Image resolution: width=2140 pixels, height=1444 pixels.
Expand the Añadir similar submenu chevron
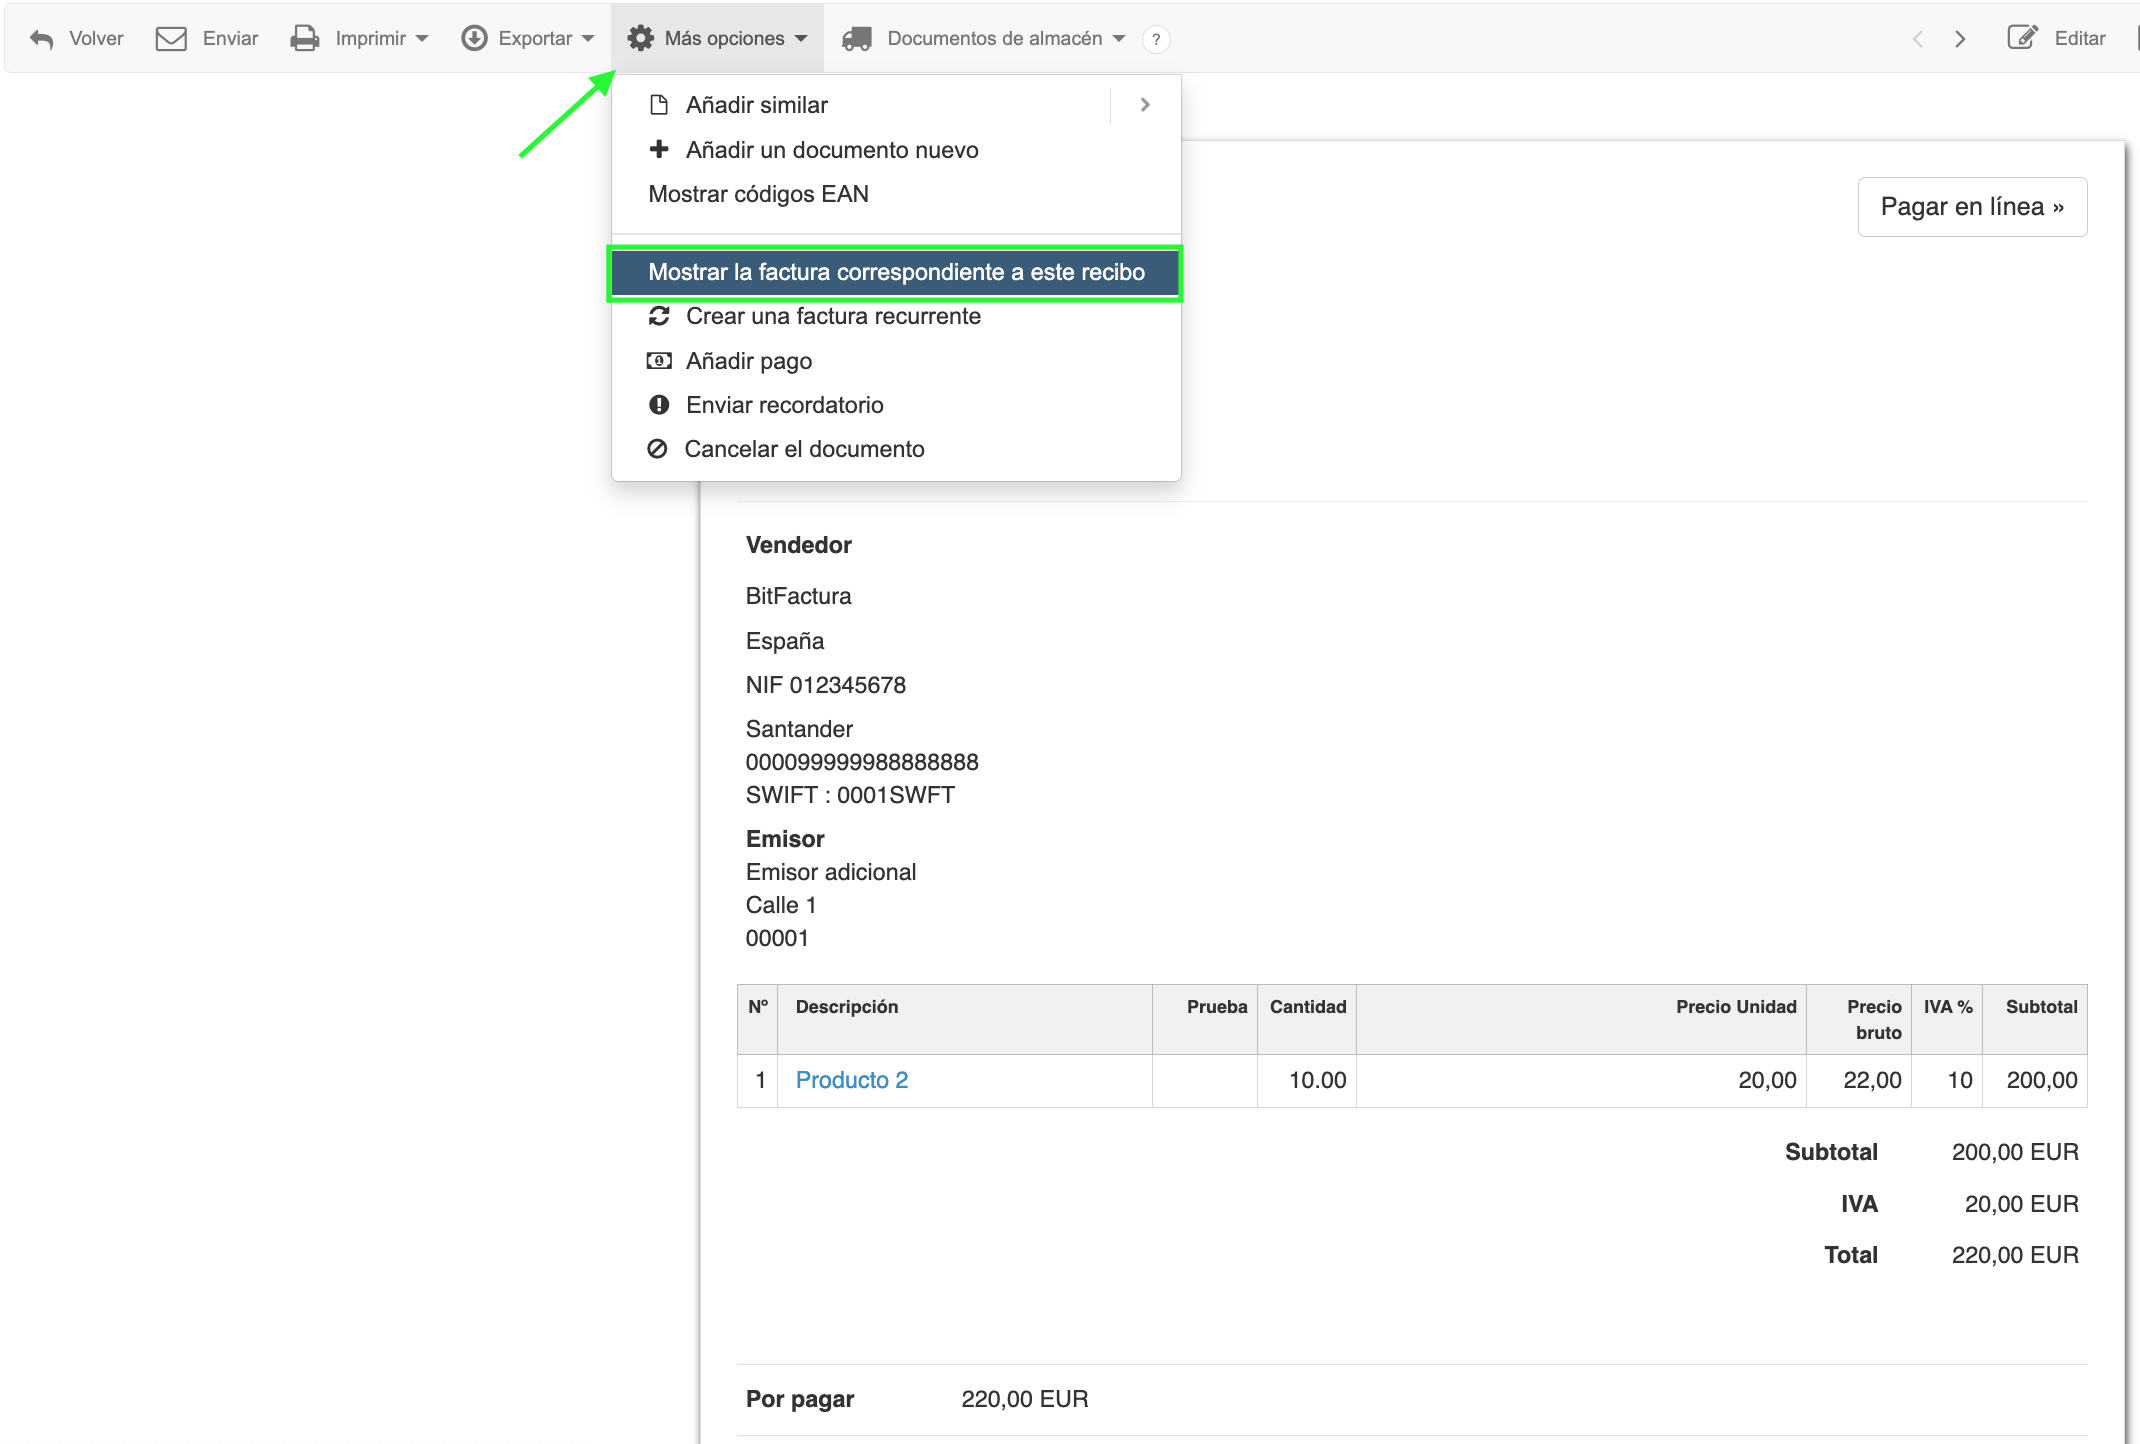pos(1145,105)
